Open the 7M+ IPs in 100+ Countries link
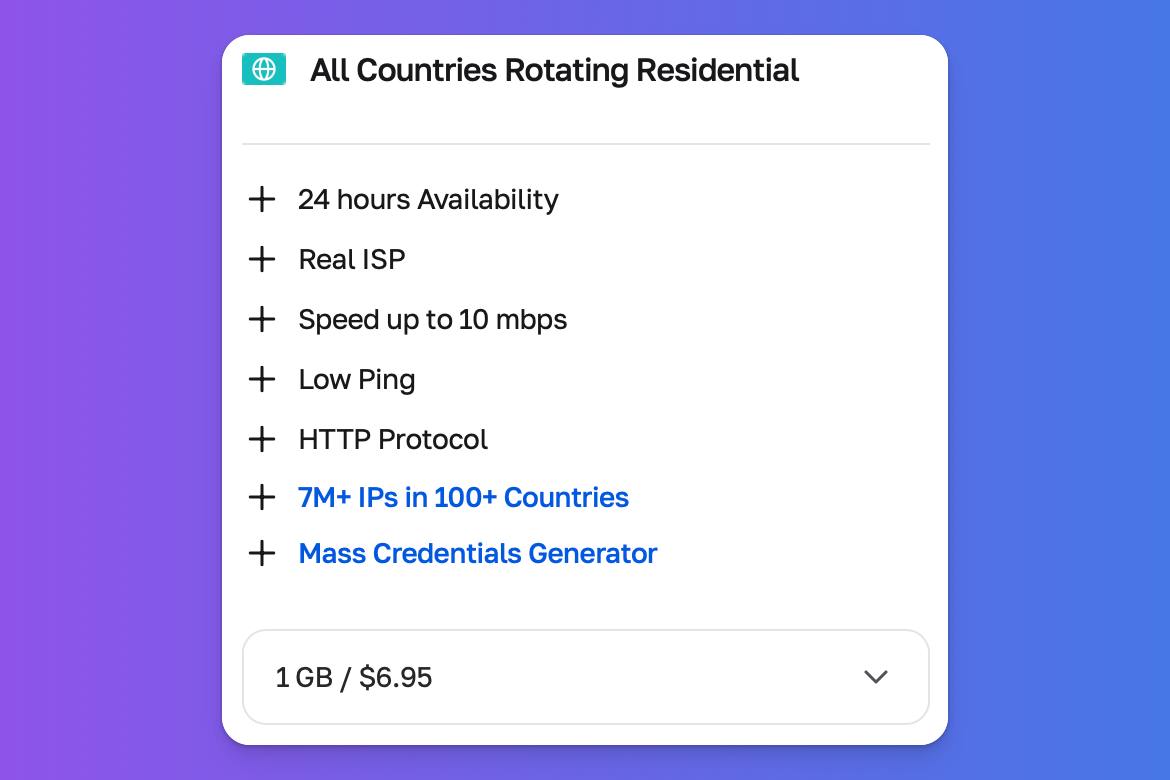 coord(463,497)
